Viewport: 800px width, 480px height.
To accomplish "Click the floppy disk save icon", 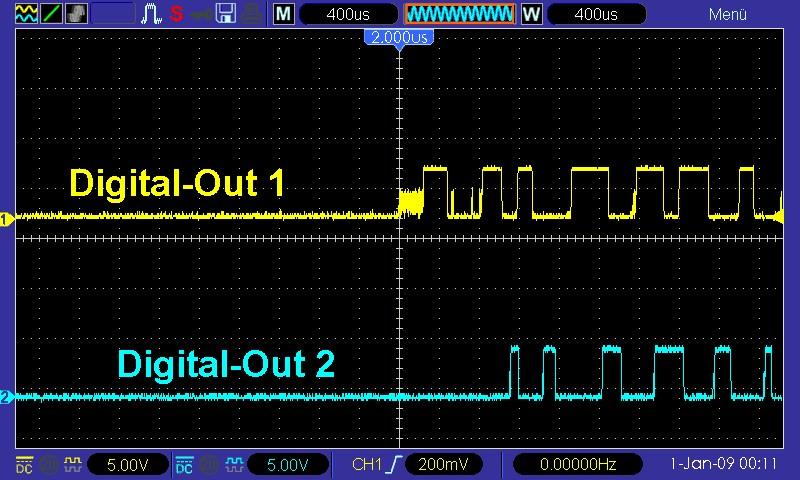I will (226, 13).
